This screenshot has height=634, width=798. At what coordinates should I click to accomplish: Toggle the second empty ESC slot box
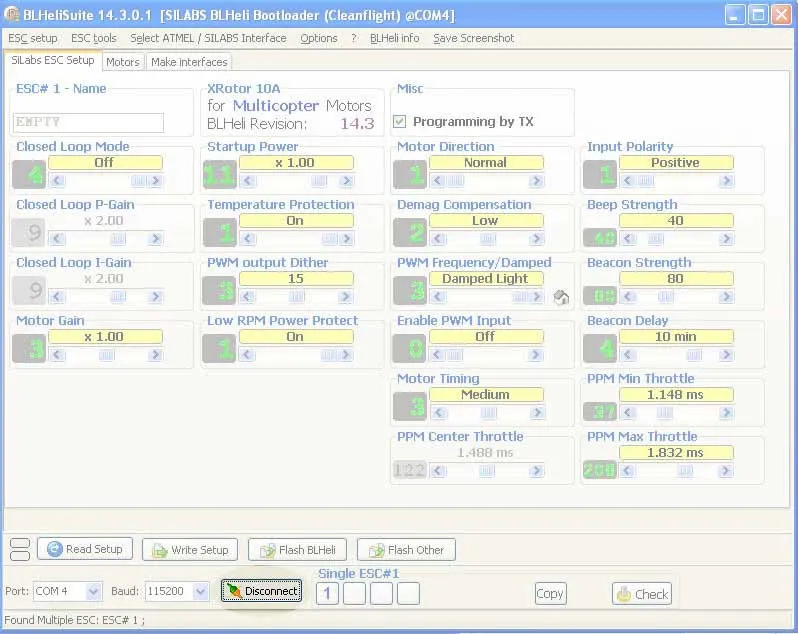coord(381,593)
